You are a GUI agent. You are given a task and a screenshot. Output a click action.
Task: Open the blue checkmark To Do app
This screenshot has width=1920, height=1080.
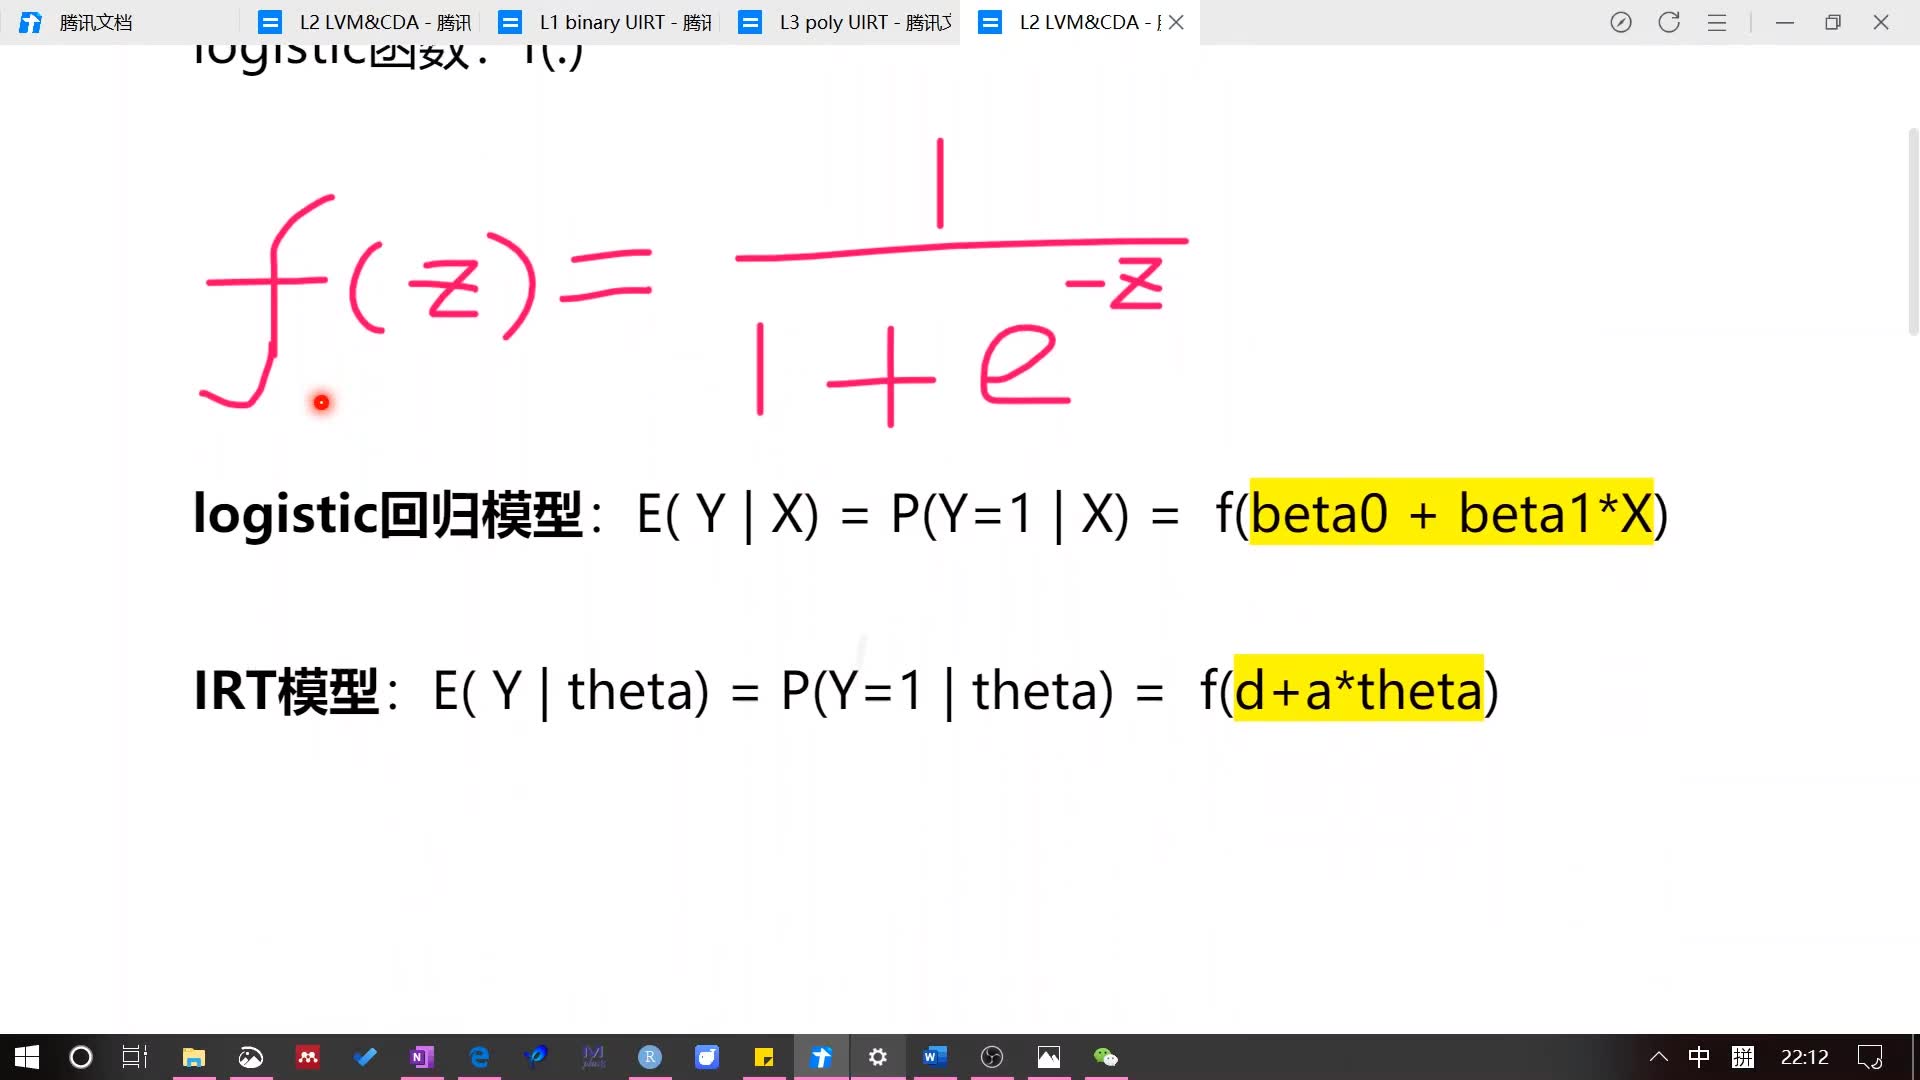coord(365,1057)
